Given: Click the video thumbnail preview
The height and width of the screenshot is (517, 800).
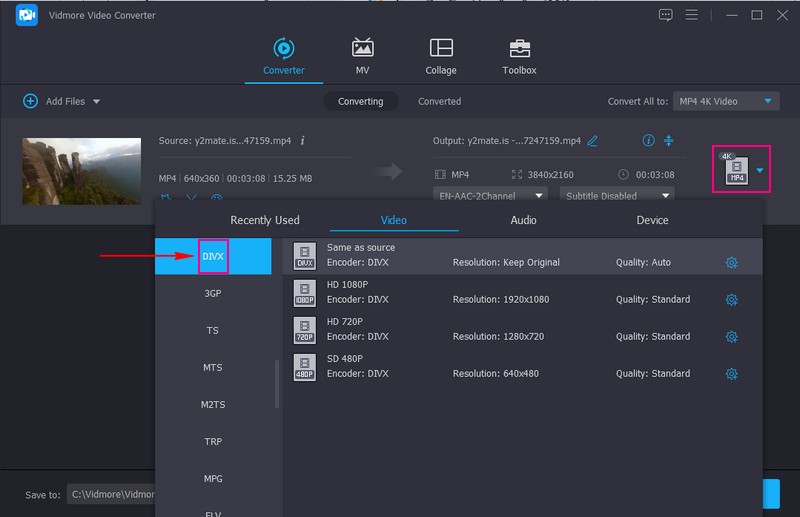Looking at the screenshot, I should pyautogui.click(x=82, y=171).
